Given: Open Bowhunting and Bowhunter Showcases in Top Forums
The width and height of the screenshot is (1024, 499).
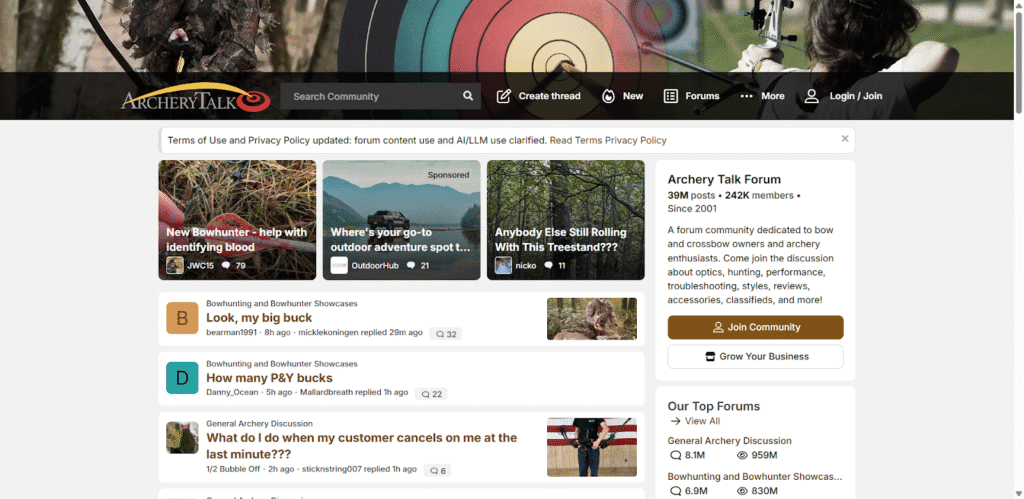Looking at the screenshot, I should click(x=755, y=477).
